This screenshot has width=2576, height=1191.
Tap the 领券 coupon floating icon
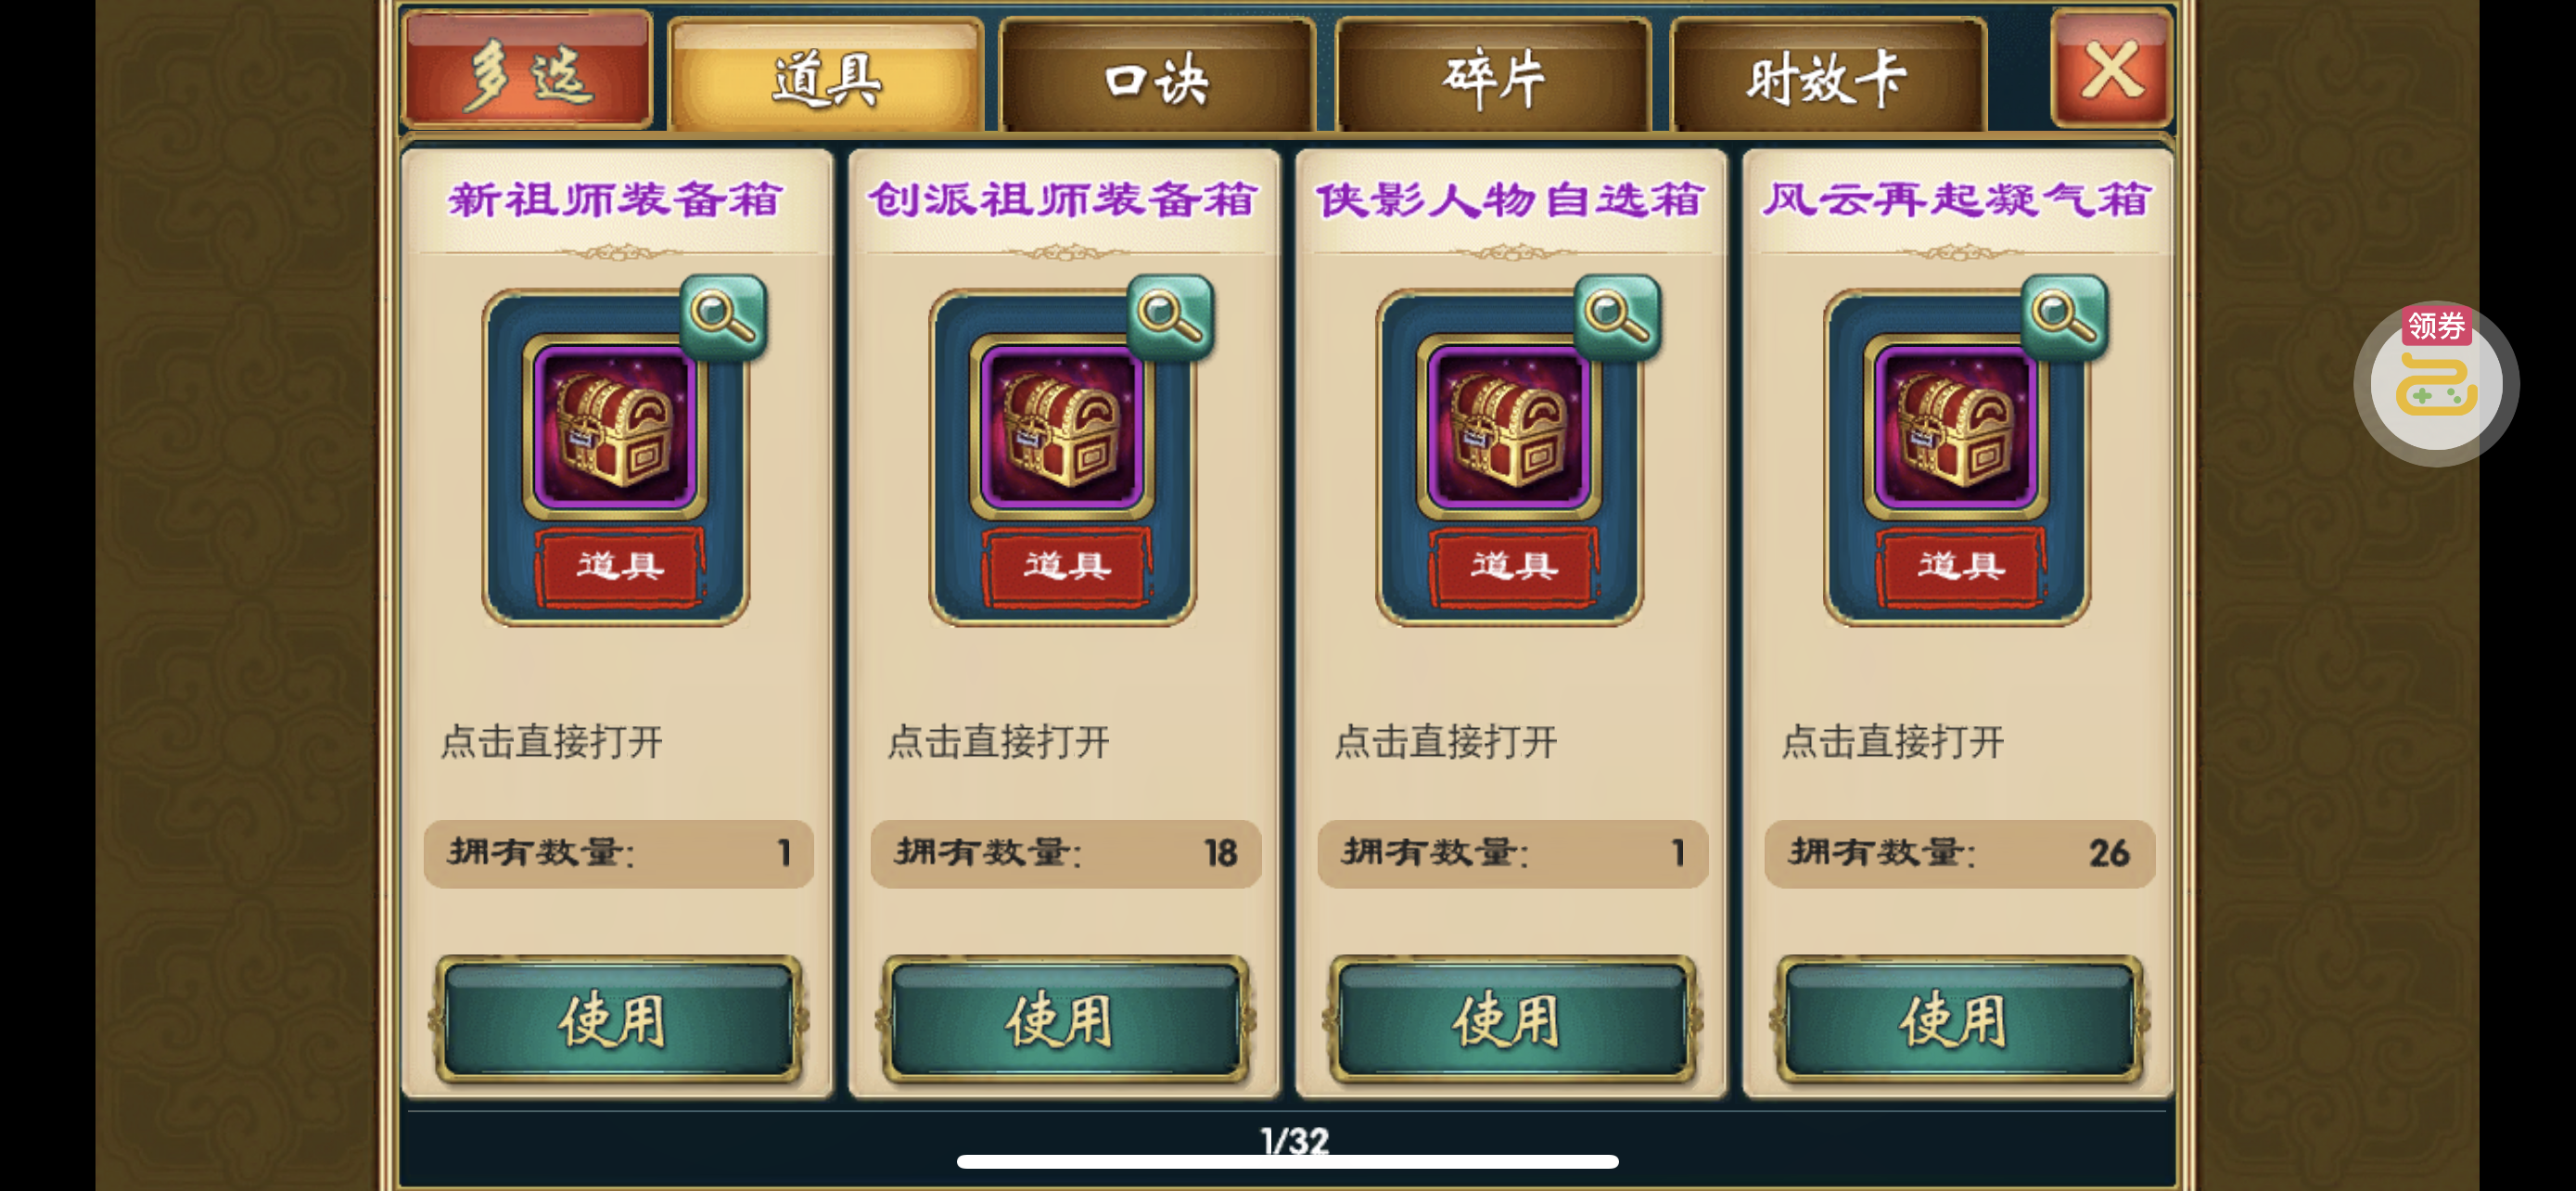pyautogui.click(x=2436, y=383)
